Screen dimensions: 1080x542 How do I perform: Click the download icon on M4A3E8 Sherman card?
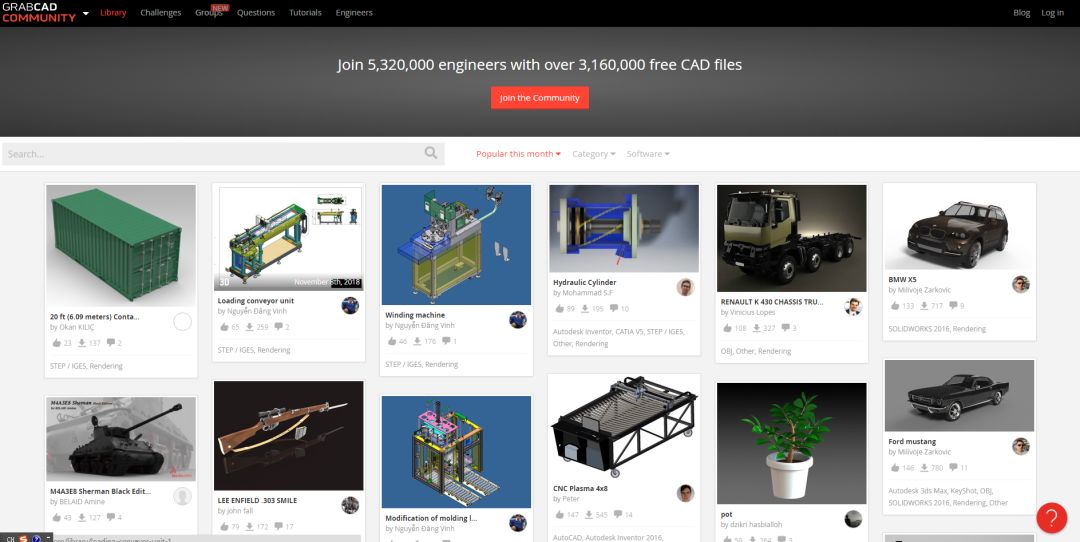click(81, 517)
